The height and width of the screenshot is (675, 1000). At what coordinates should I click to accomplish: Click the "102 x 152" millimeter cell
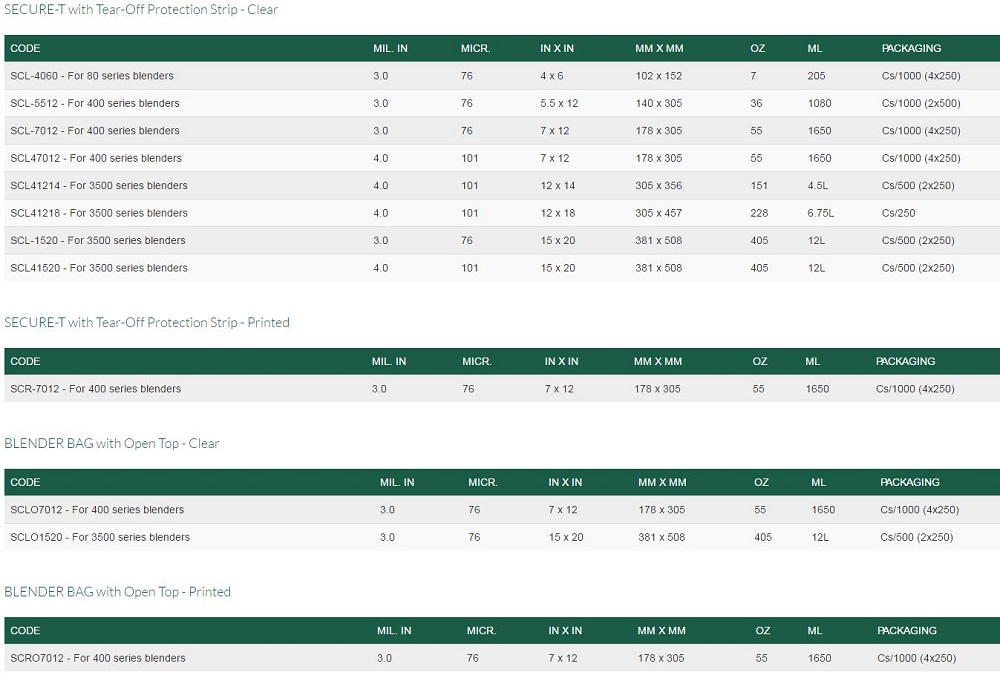pos(659,76)
